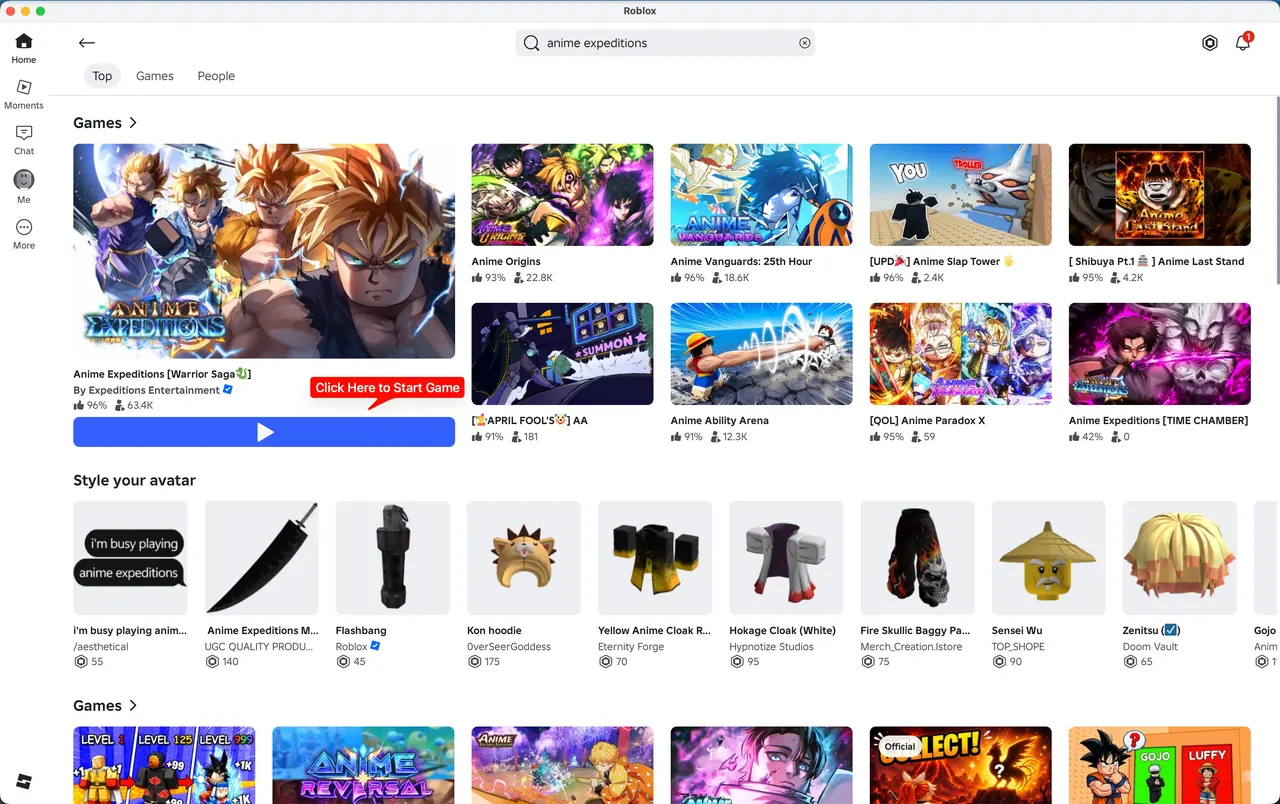Click verified badge next to Expeditions Entertainment
Screen dimensions: 1280x804
pyautogui.click(x=229, y=390)
